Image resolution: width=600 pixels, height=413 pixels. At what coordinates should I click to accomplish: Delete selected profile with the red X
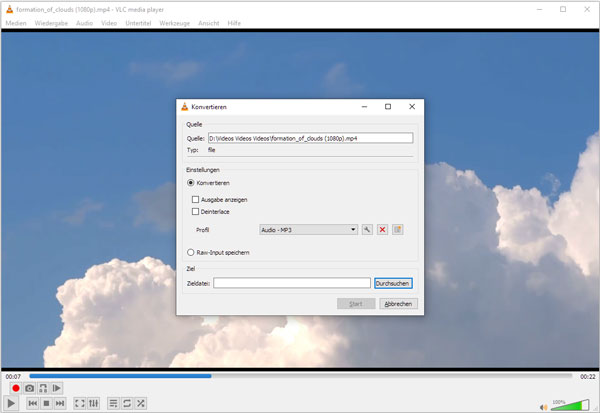point(382,230)
